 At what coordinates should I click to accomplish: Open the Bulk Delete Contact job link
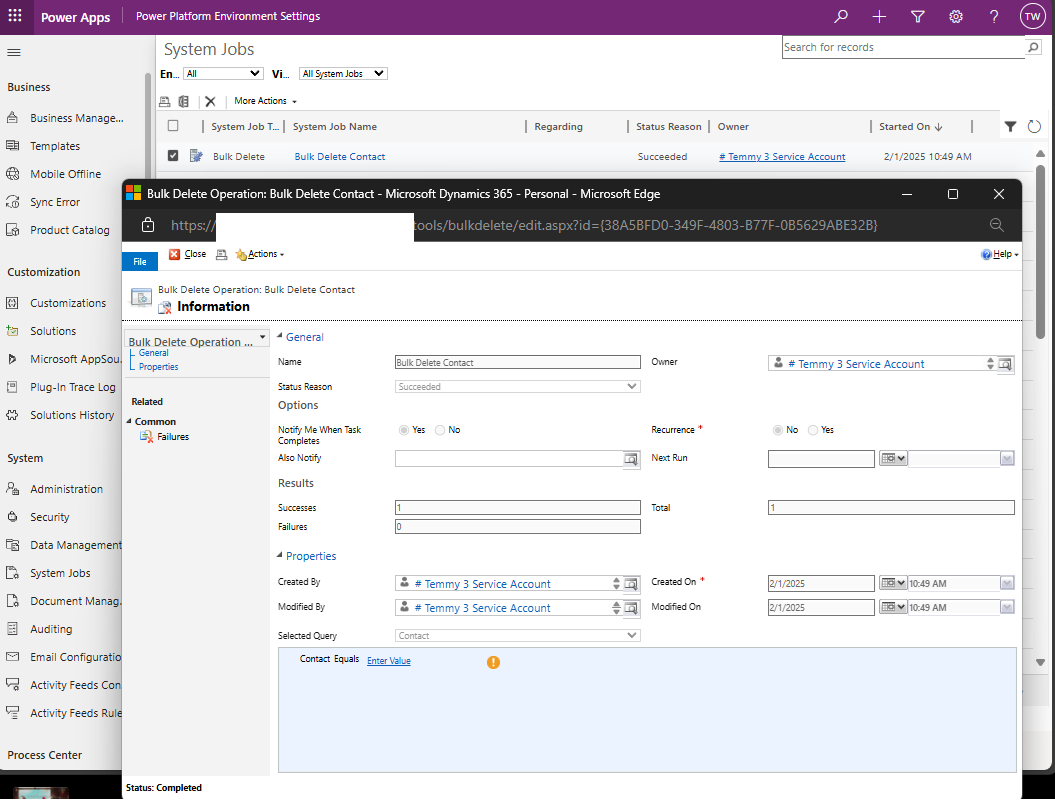click(x=340, y=156)
